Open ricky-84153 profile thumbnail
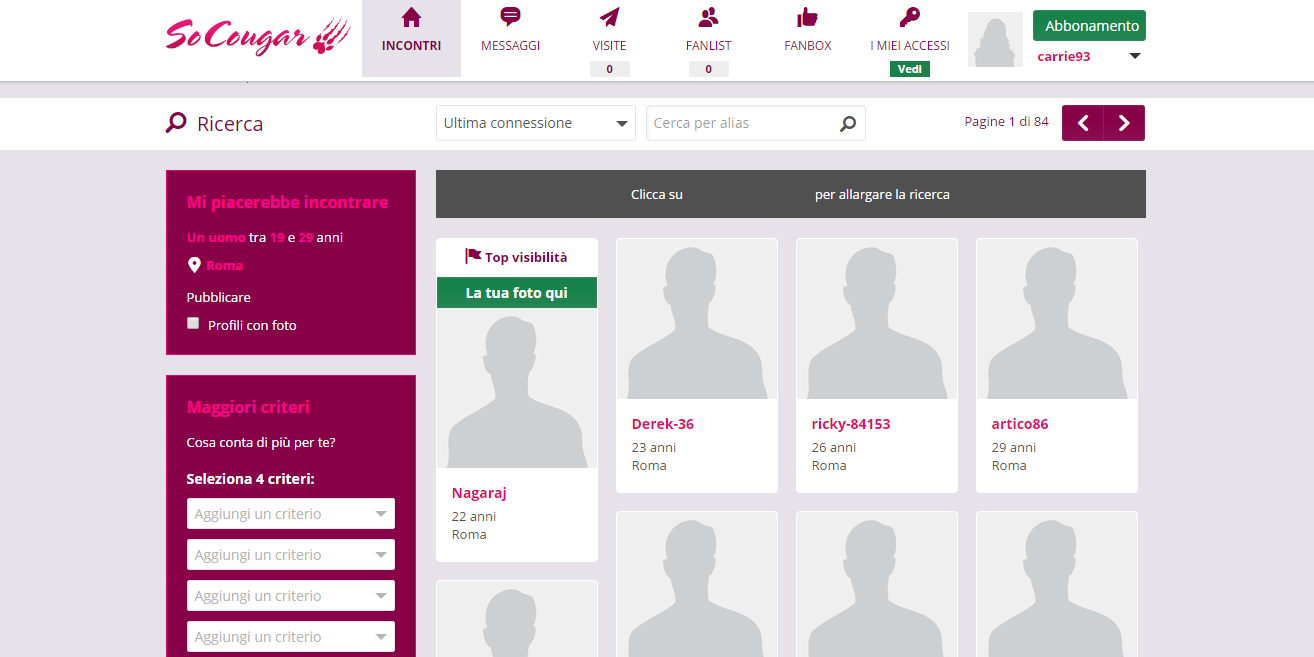Screen dimensions: 1314x657 876,319
